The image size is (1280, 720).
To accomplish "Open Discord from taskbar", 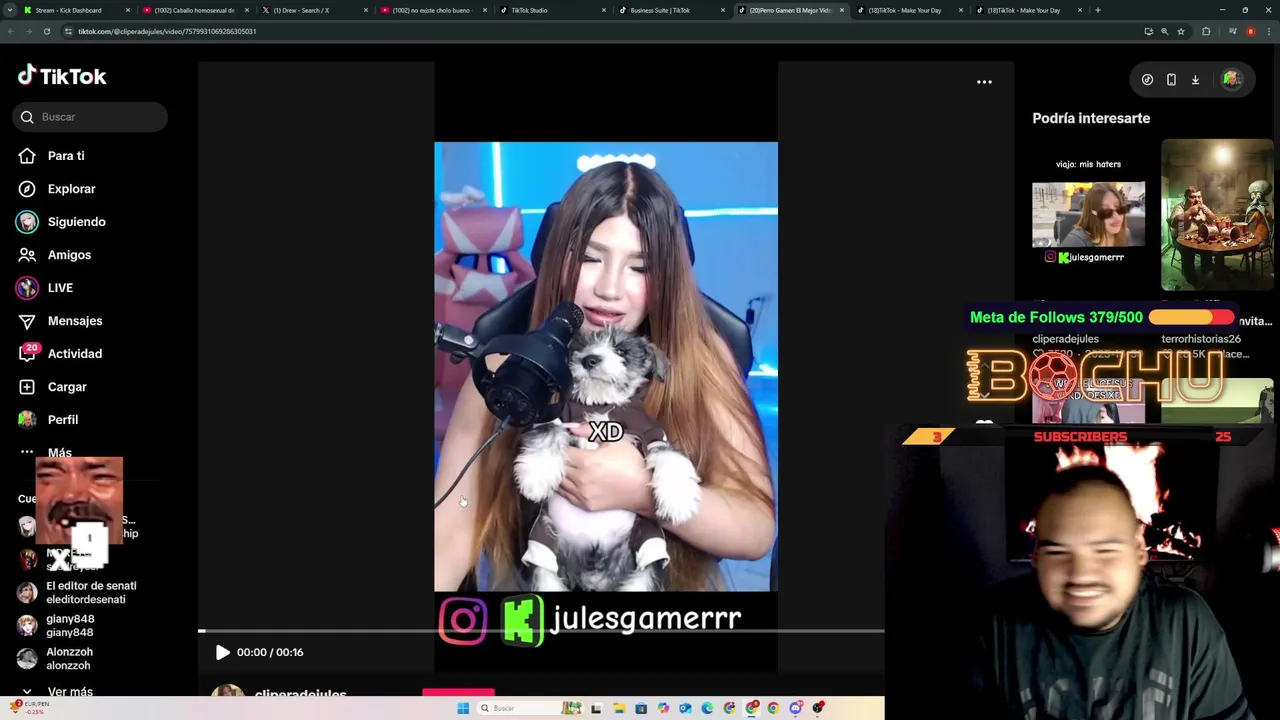I will click(795, 708).
